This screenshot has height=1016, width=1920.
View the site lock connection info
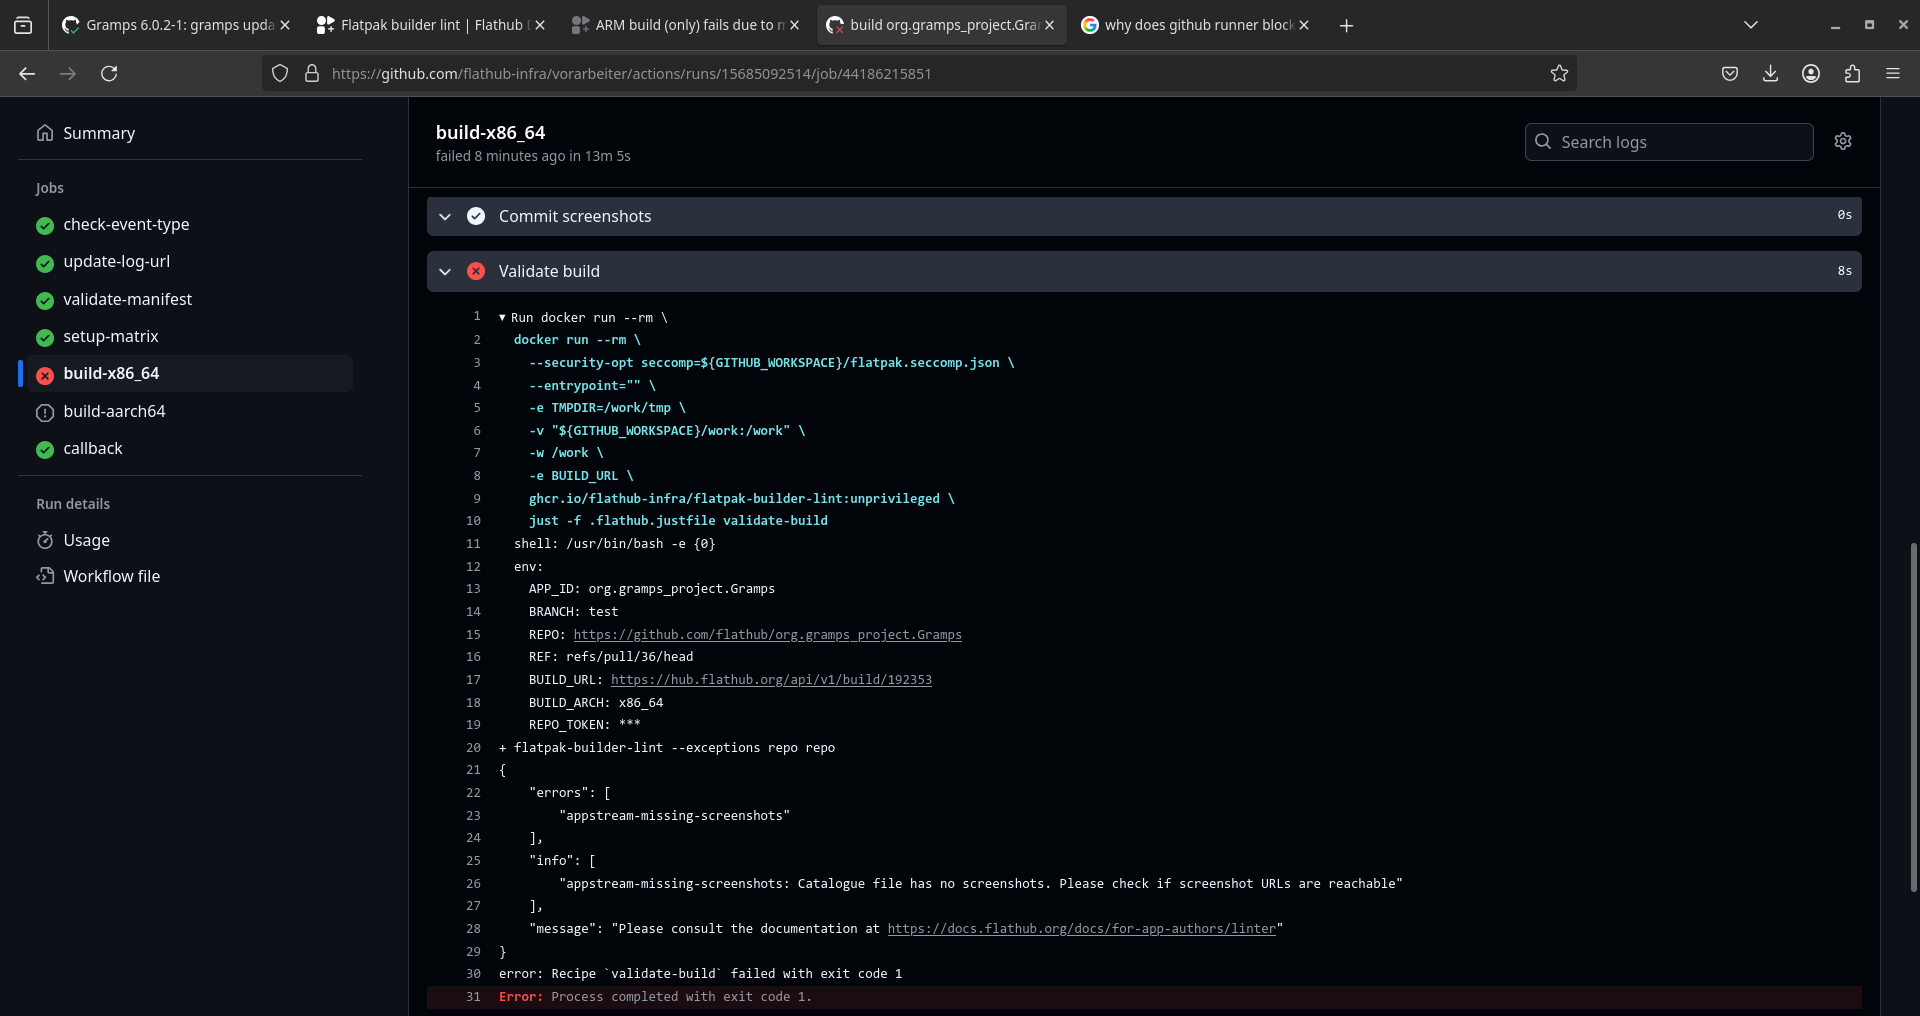[x=312, y=73]
